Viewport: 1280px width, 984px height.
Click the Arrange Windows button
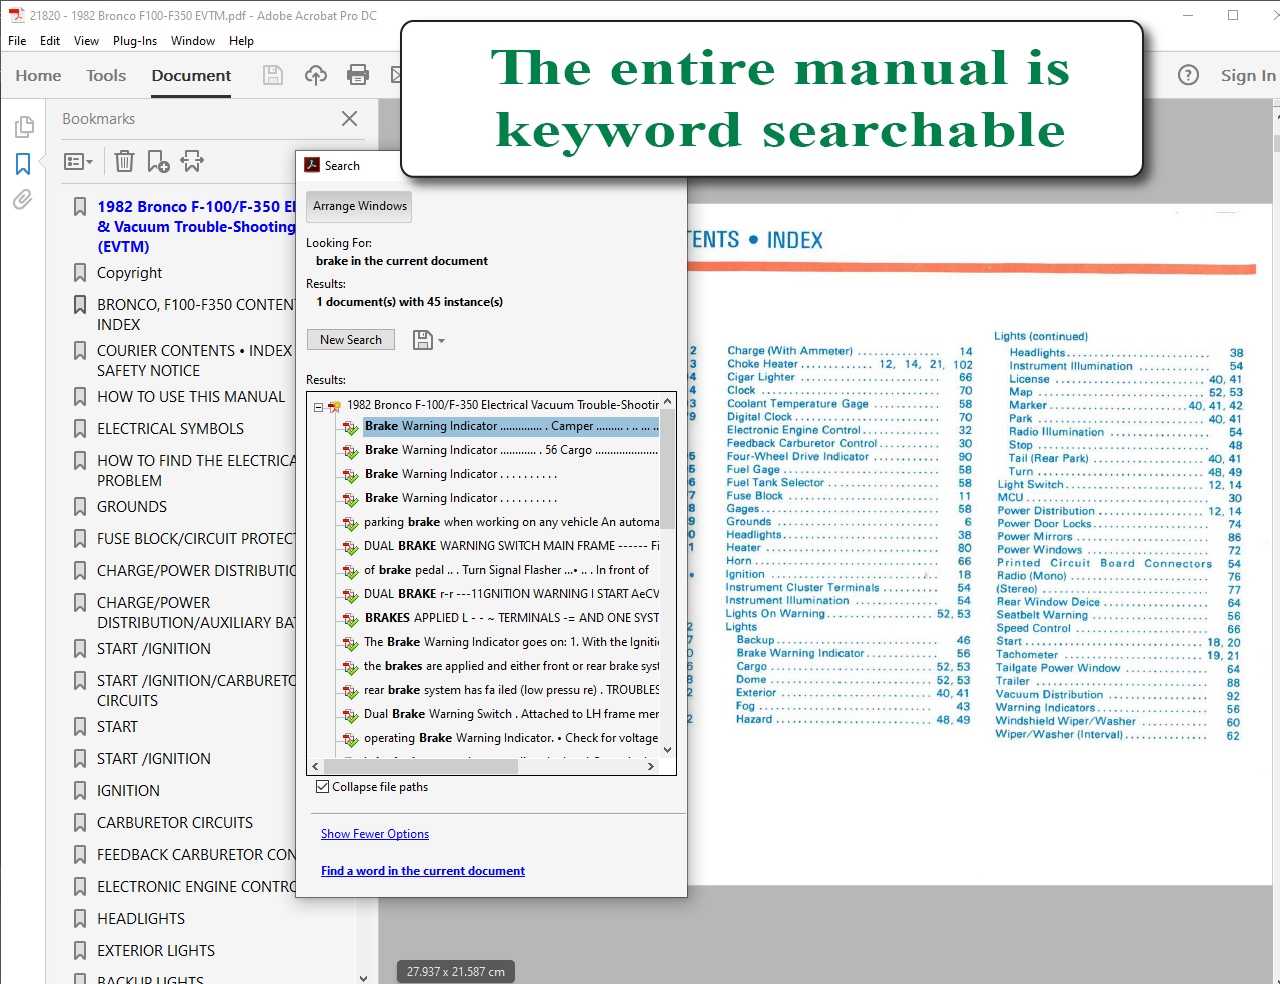(x=359, y=206)
